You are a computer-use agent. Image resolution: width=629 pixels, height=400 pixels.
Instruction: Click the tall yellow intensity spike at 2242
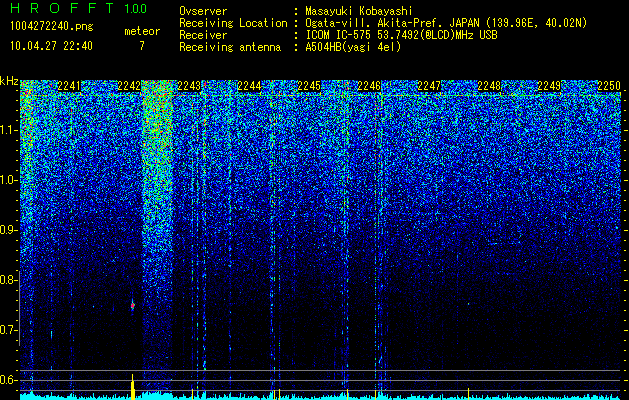click(x=132, y=387)
